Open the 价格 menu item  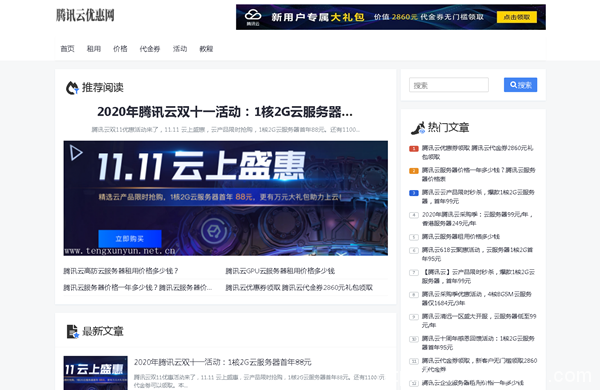(x=120, y=49)
